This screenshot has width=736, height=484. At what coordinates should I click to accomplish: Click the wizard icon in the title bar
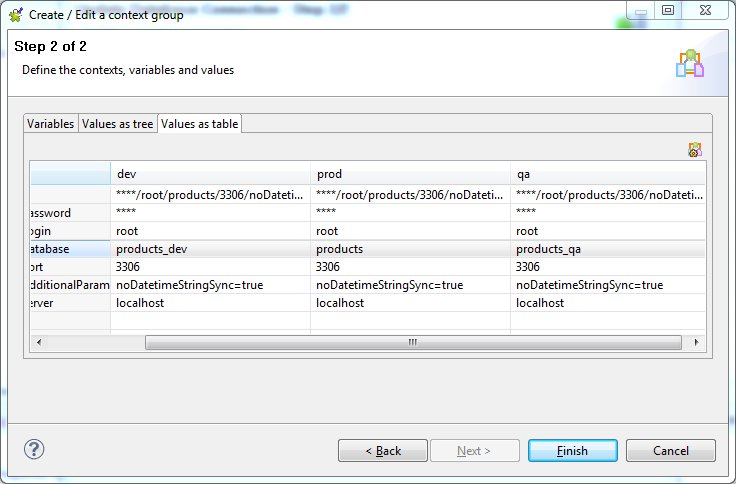click(x=16, y=15)
